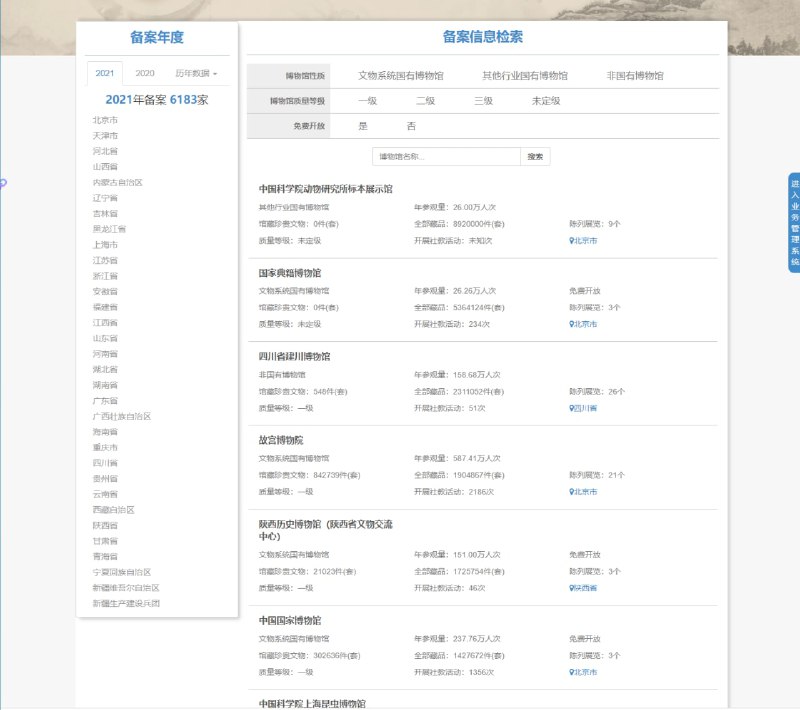The height and width of the screenshot is (710, 800).
Task: Select the 2021 year tab
Action: click(105, 72)
